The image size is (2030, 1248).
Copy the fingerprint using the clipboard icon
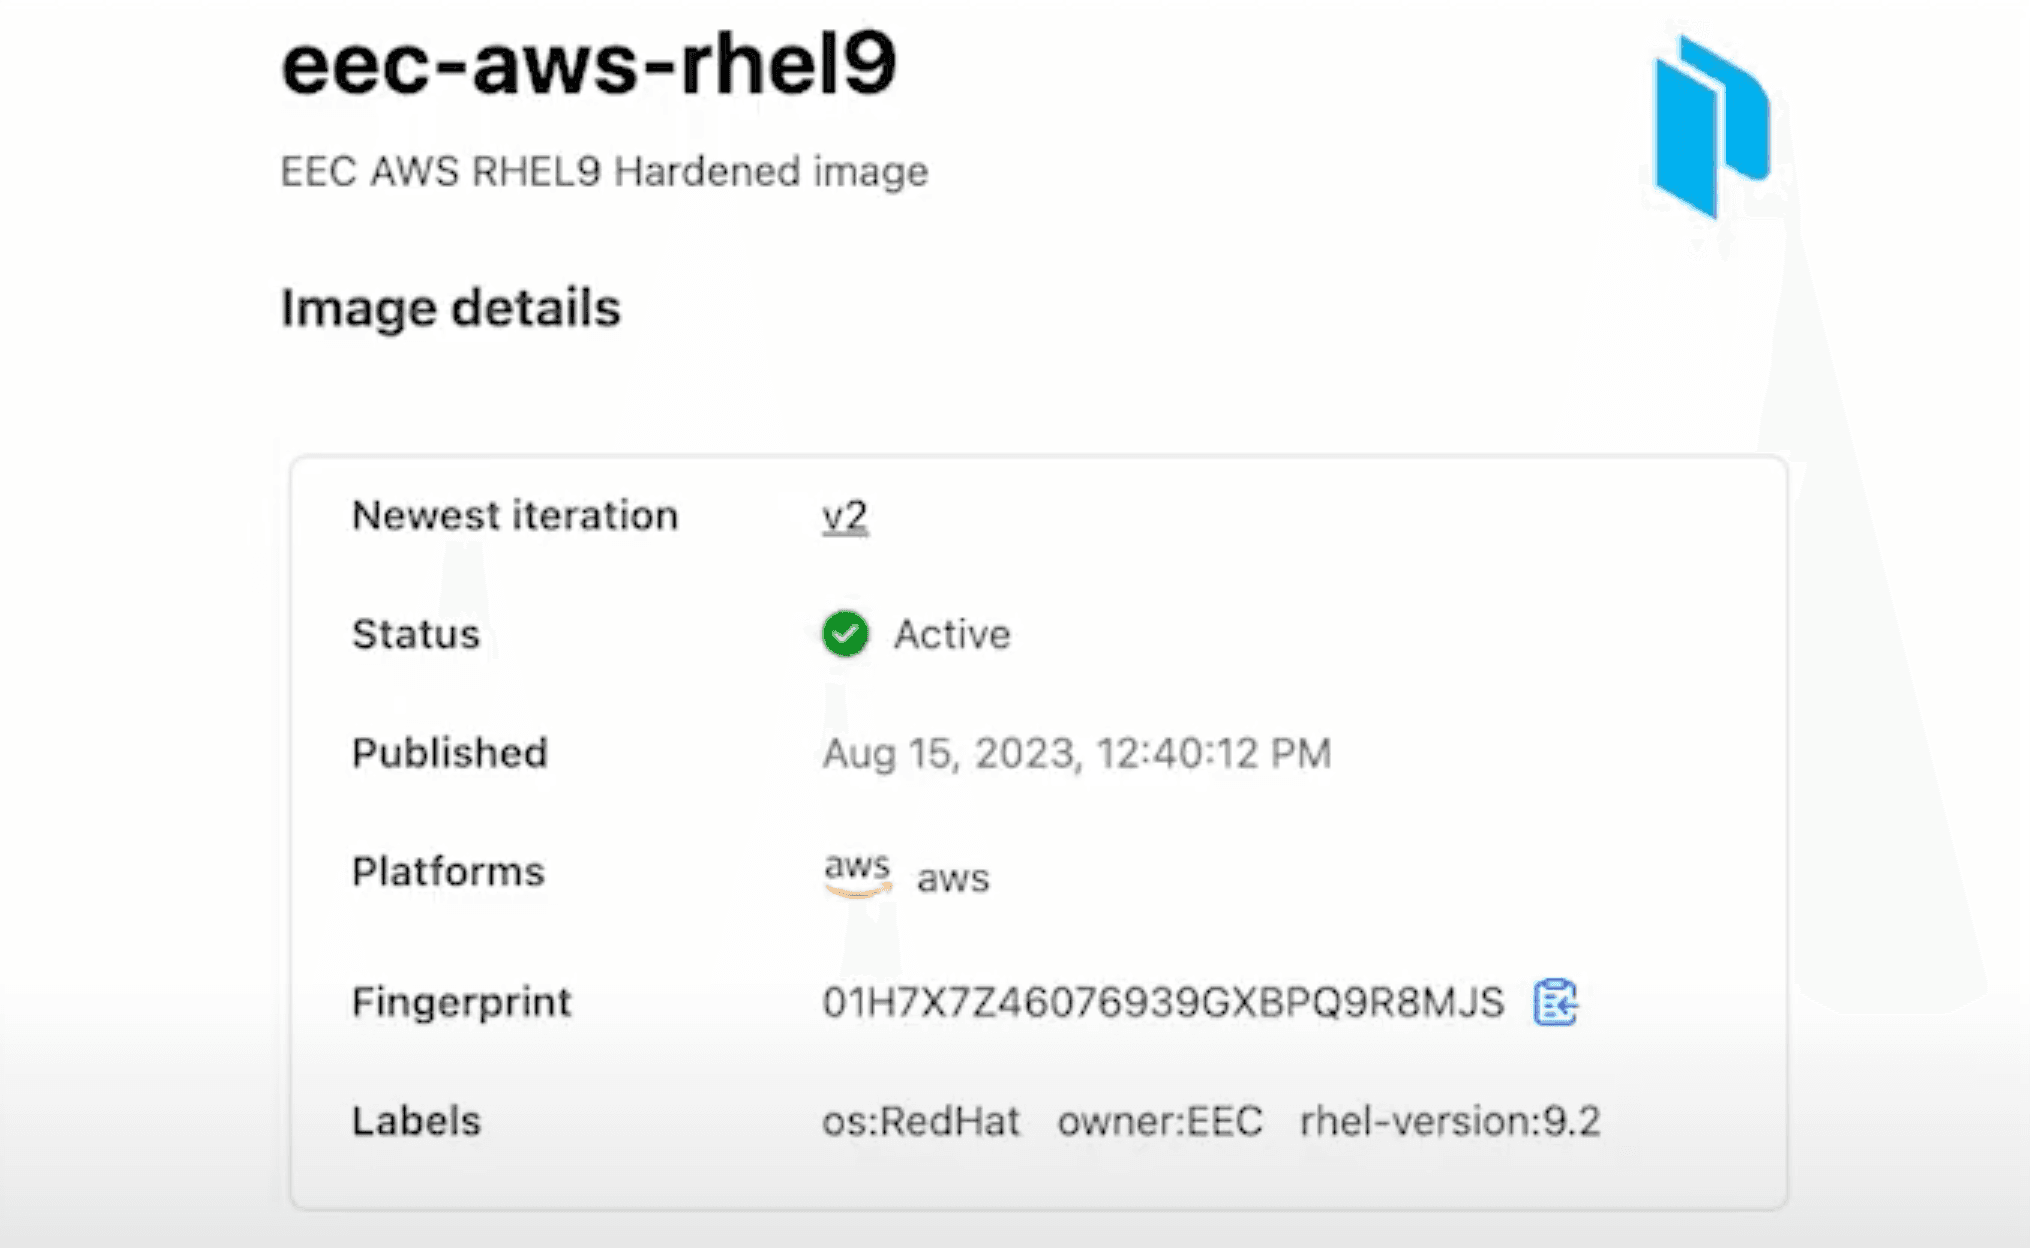[1554, 1002]
